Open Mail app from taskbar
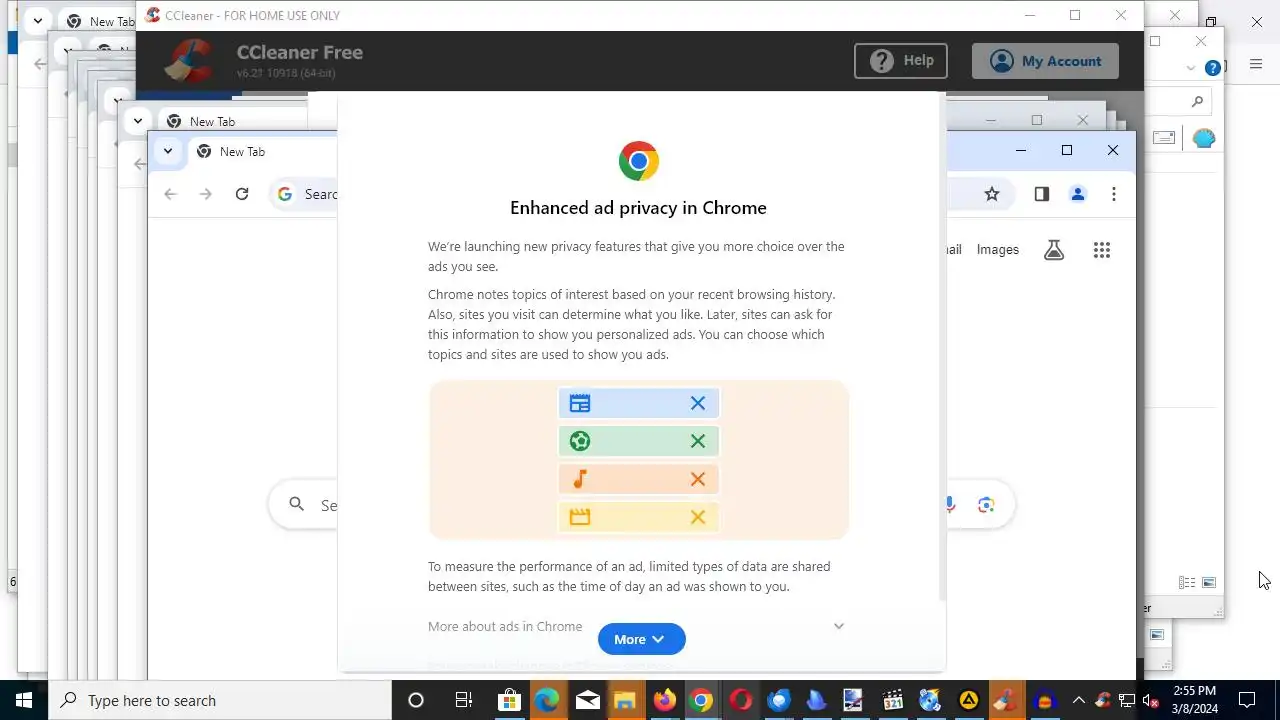Screen dimensions: 1280x720 (587, 700)
